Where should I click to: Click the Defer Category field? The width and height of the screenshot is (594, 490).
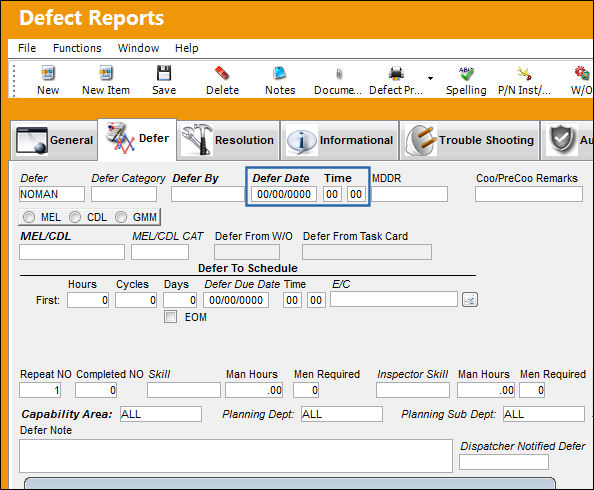pos(124,194)
